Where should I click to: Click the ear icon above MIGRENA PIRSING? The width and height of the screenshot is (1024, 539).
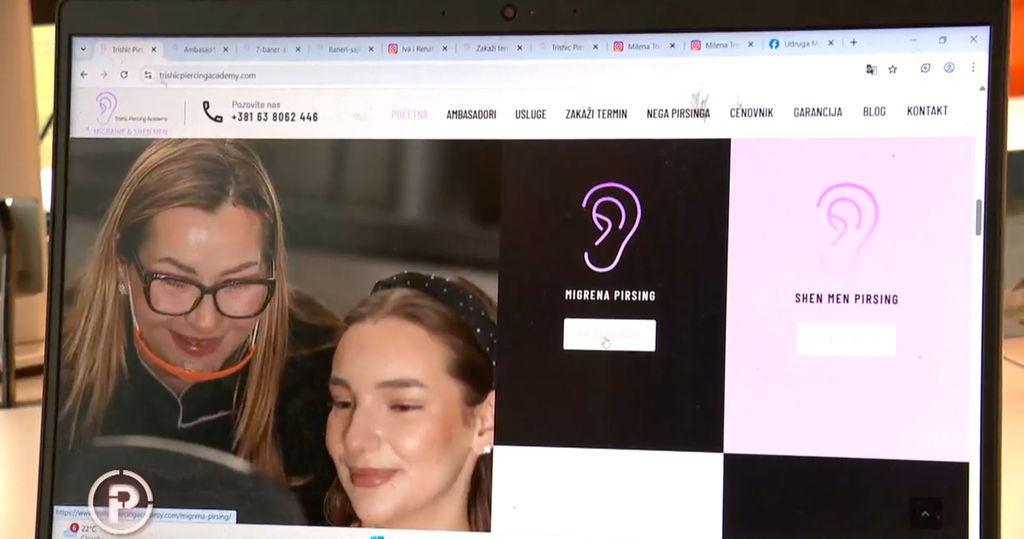click(611, 227)
